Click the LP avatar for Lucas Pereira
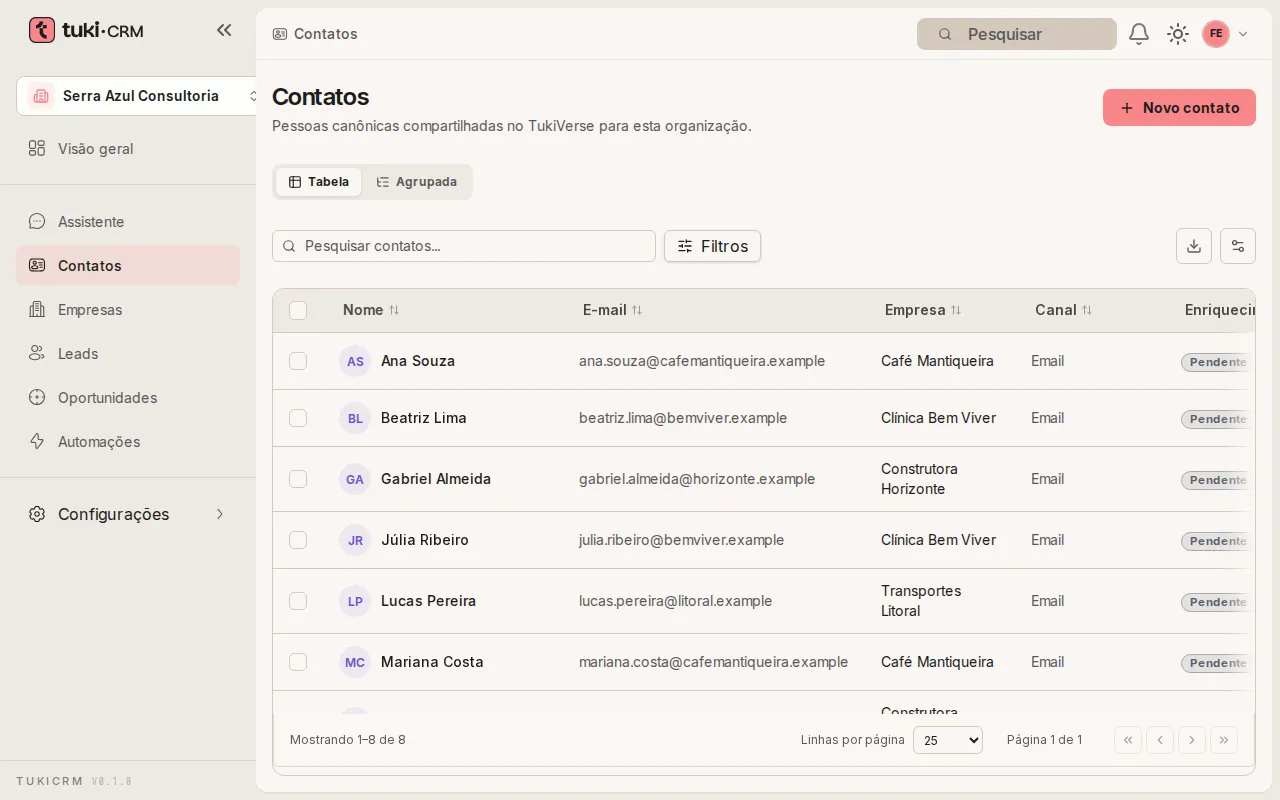Viewport: 1280px width, 800px height. (355, 601)
